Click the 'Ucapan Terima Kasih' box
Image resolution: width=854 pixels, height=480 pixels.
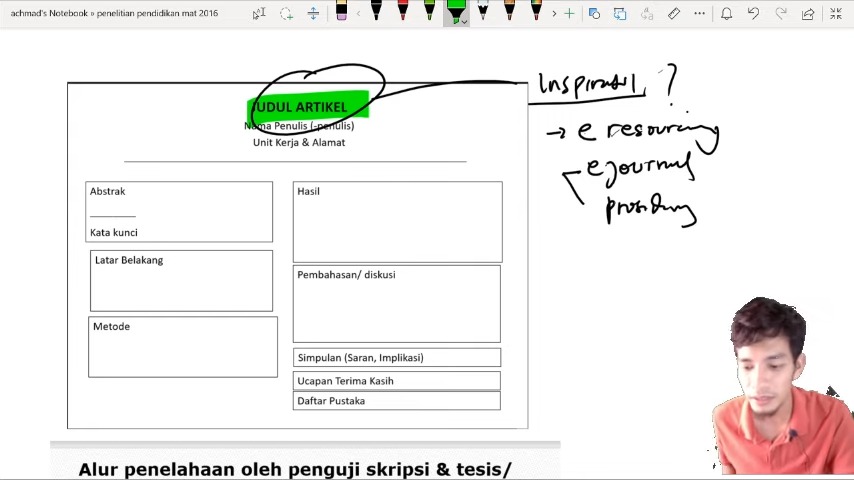tap(396, 381)
